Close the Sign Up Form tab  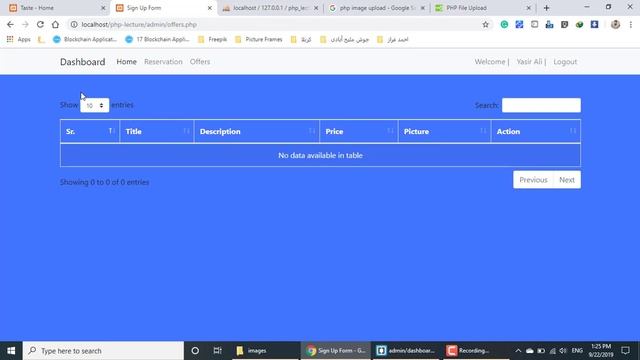click(210, 8)
